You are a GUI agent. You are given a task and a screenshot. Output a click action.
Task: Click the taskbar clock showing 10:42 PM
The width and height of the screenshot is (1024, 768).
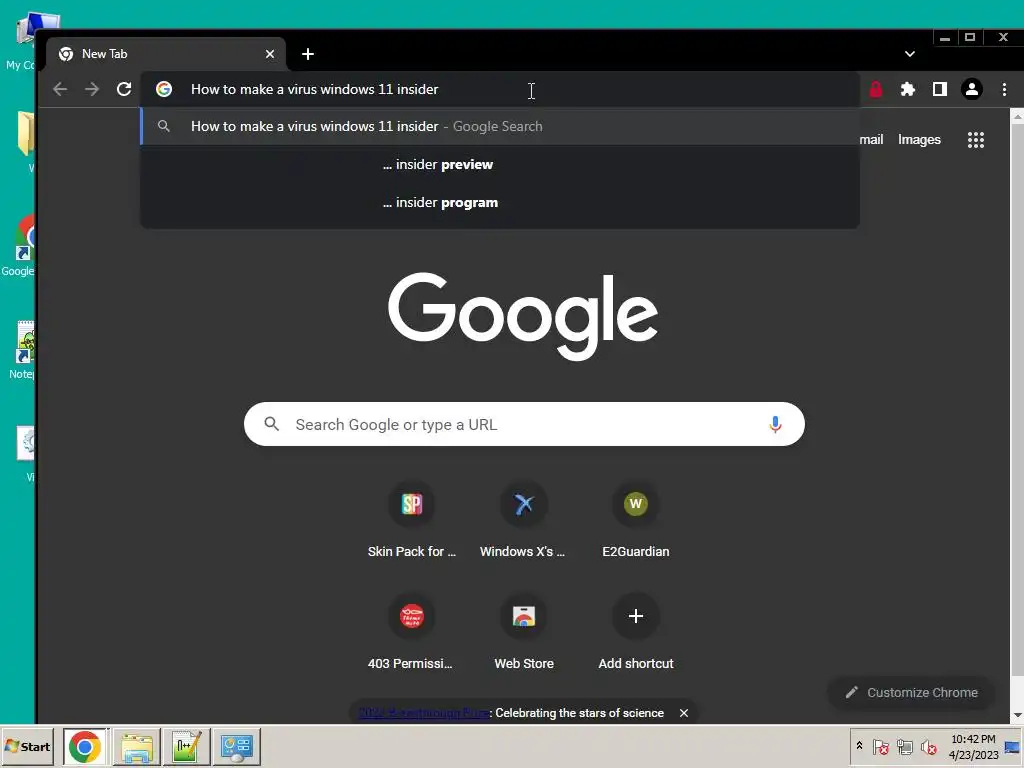(973, 746)
